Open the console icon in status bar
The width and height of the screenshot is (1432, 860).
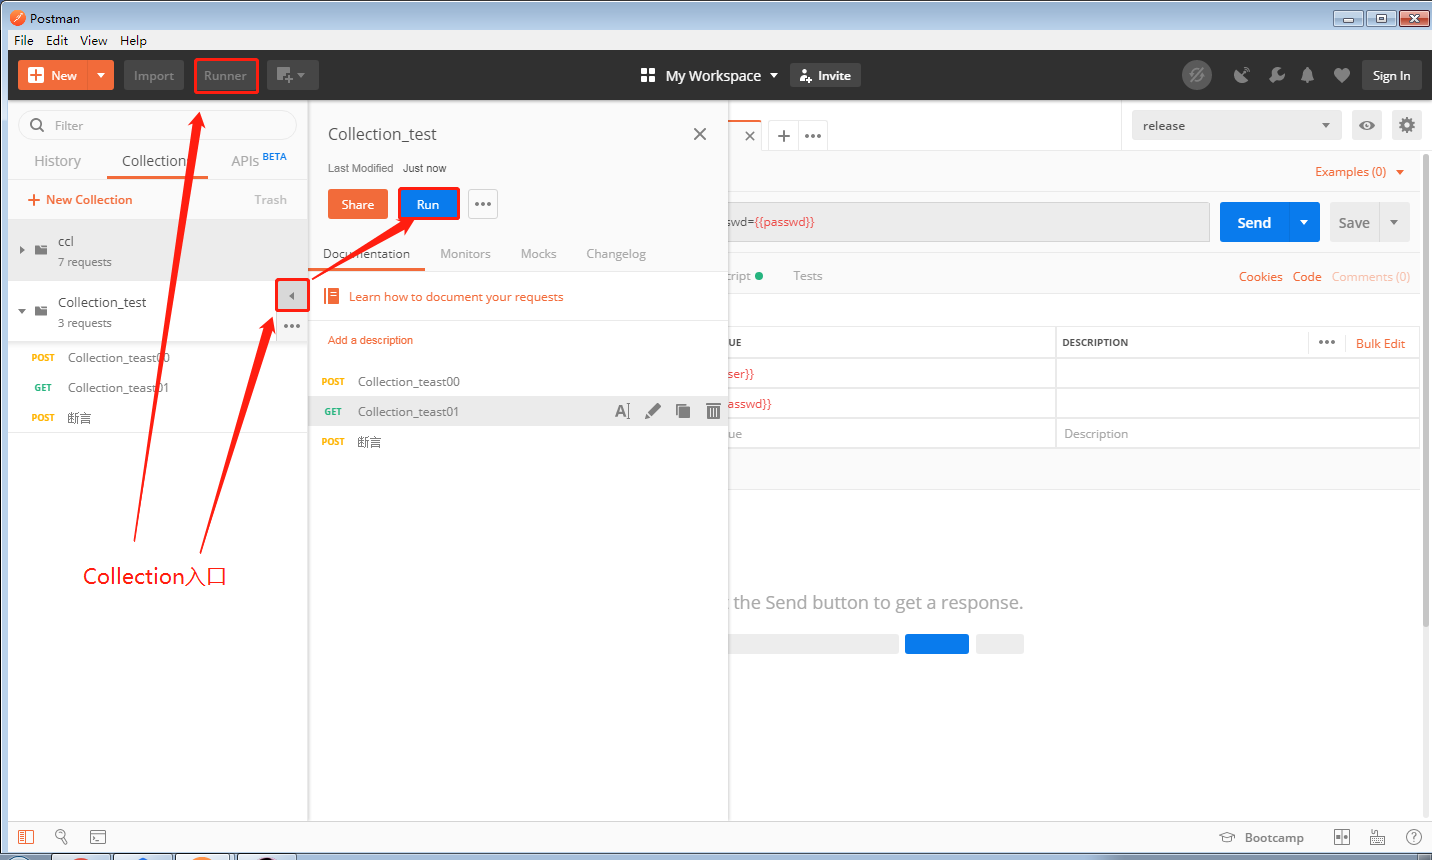[98, 837]
